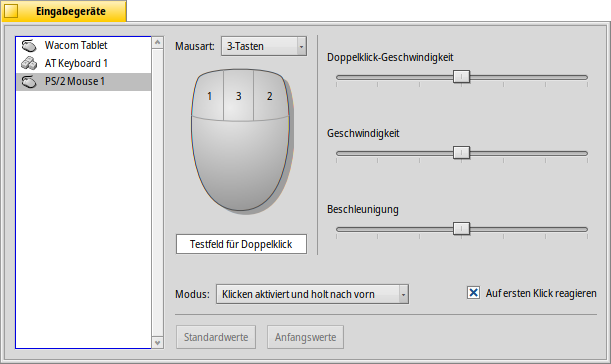
Task: Click mouse button 2 on the mouse image
Action: [270, 96]
